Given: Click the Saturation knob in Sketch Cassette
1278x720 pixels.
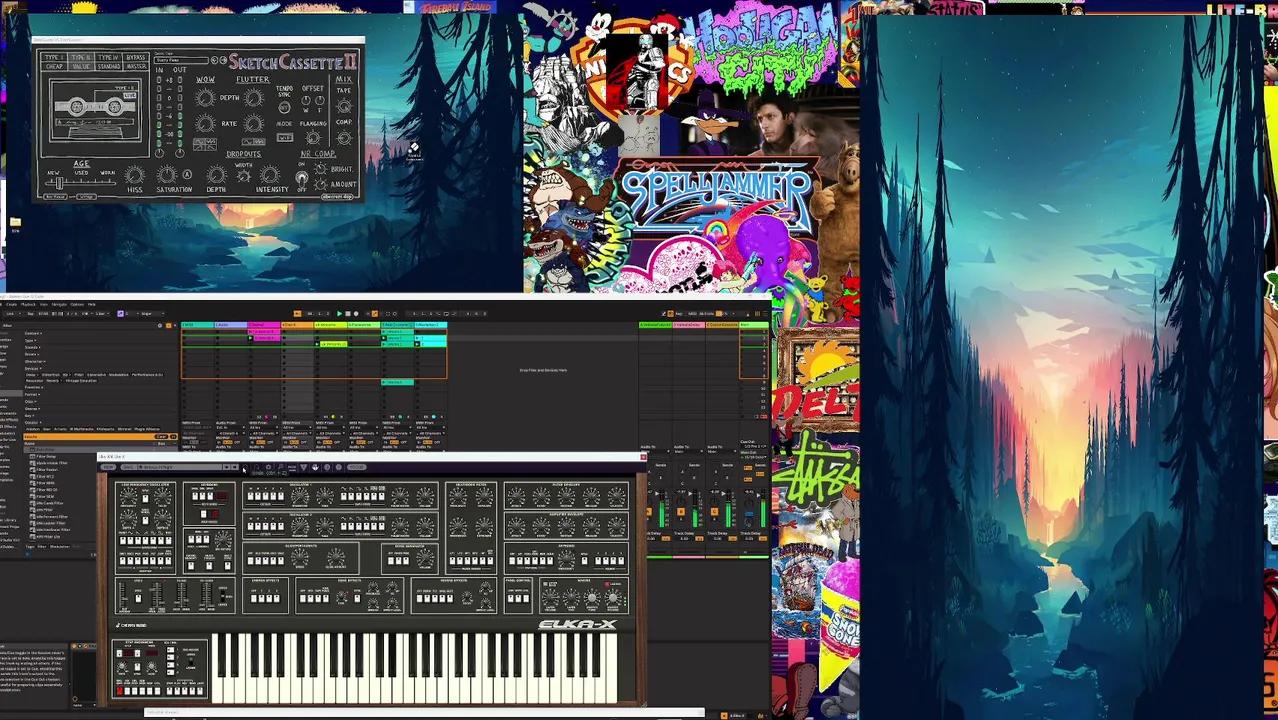Looking at the screenshot, I should coord(167,175).
